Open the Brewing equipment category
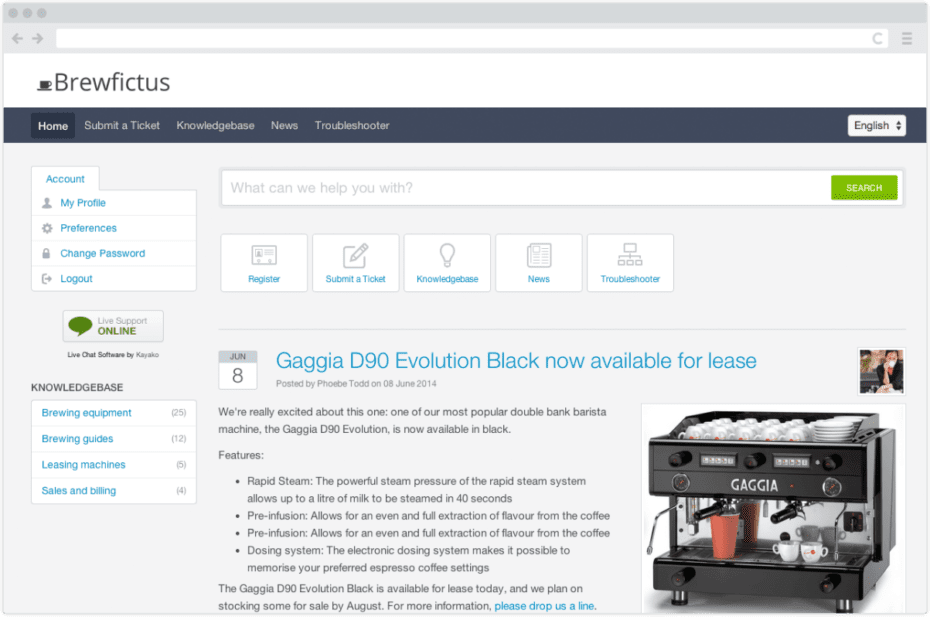The height and width of the screenshot is (620, 930). pyautogui.click(x=87, y=413)
